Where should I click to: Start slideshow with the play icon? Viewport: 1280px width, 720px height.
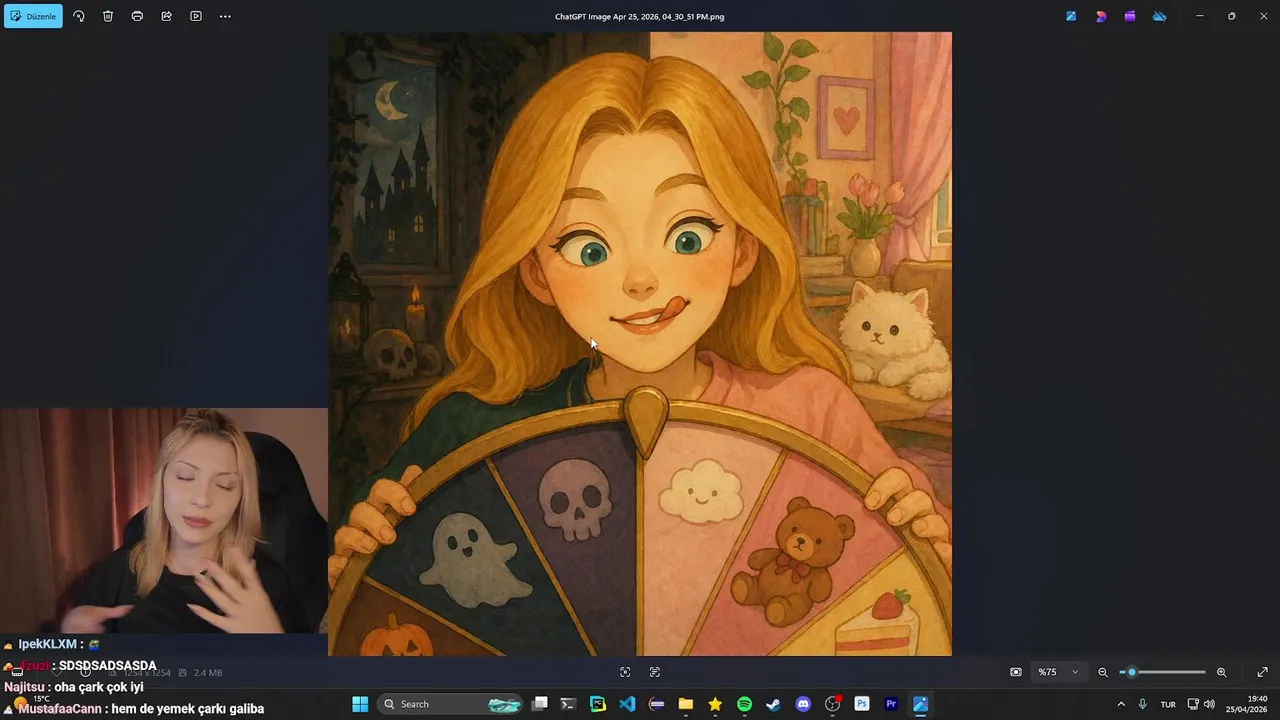(196, 16)
